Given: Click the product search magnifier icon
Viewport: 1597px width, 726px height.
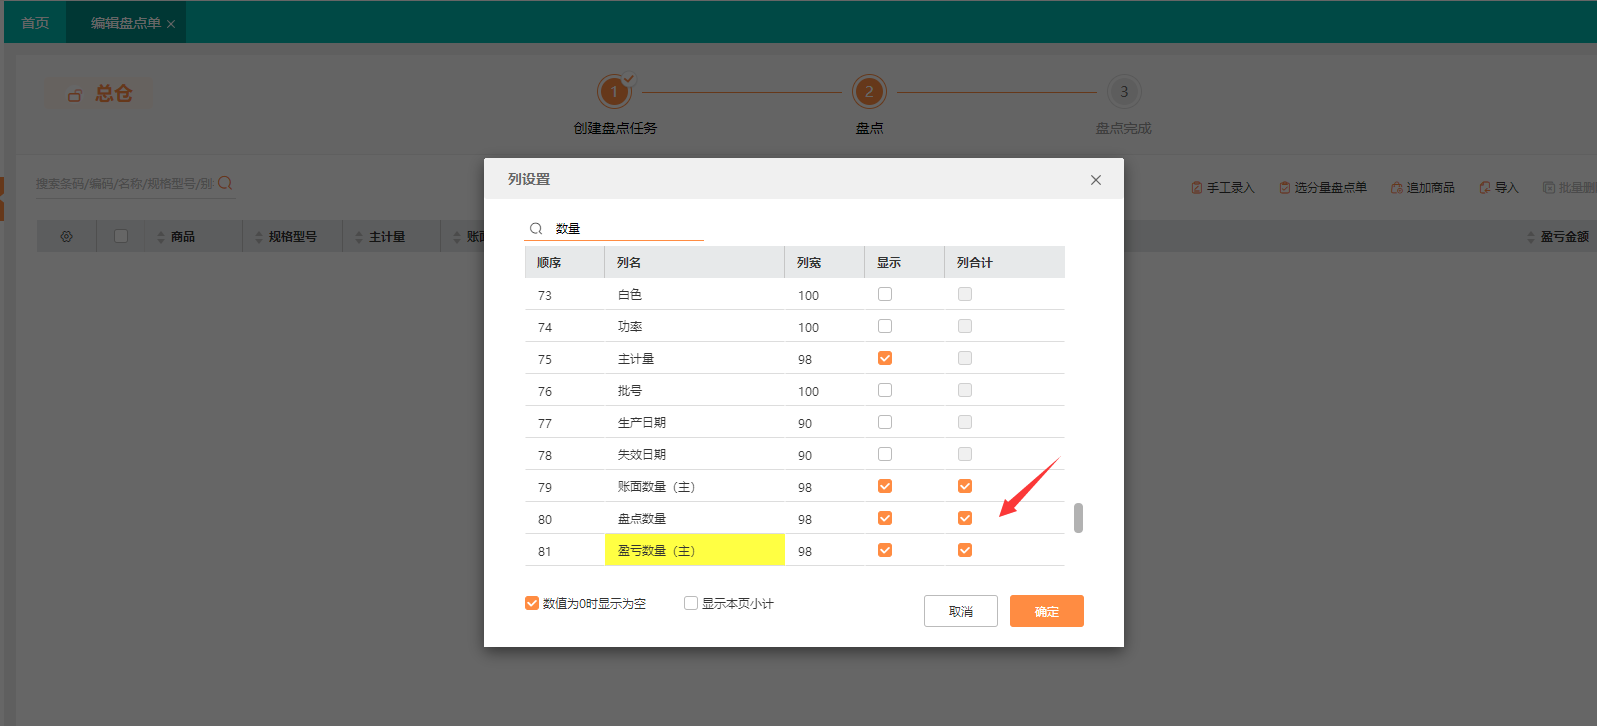Looking at the screenshot, I should pyautogui.click(x=225, y=183).
